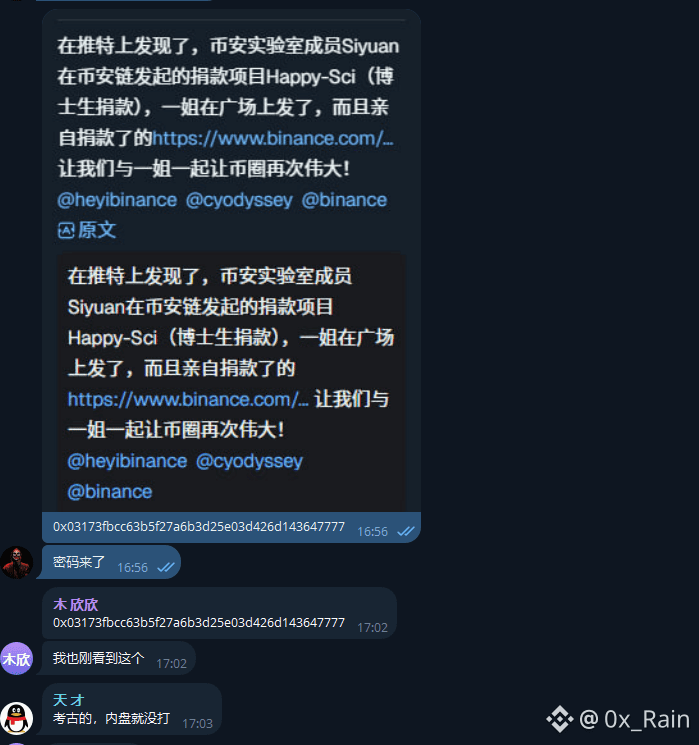Open the @cyodyssey mention in the quoted tweet
The image size is (699, 745).
coord(249,461)
